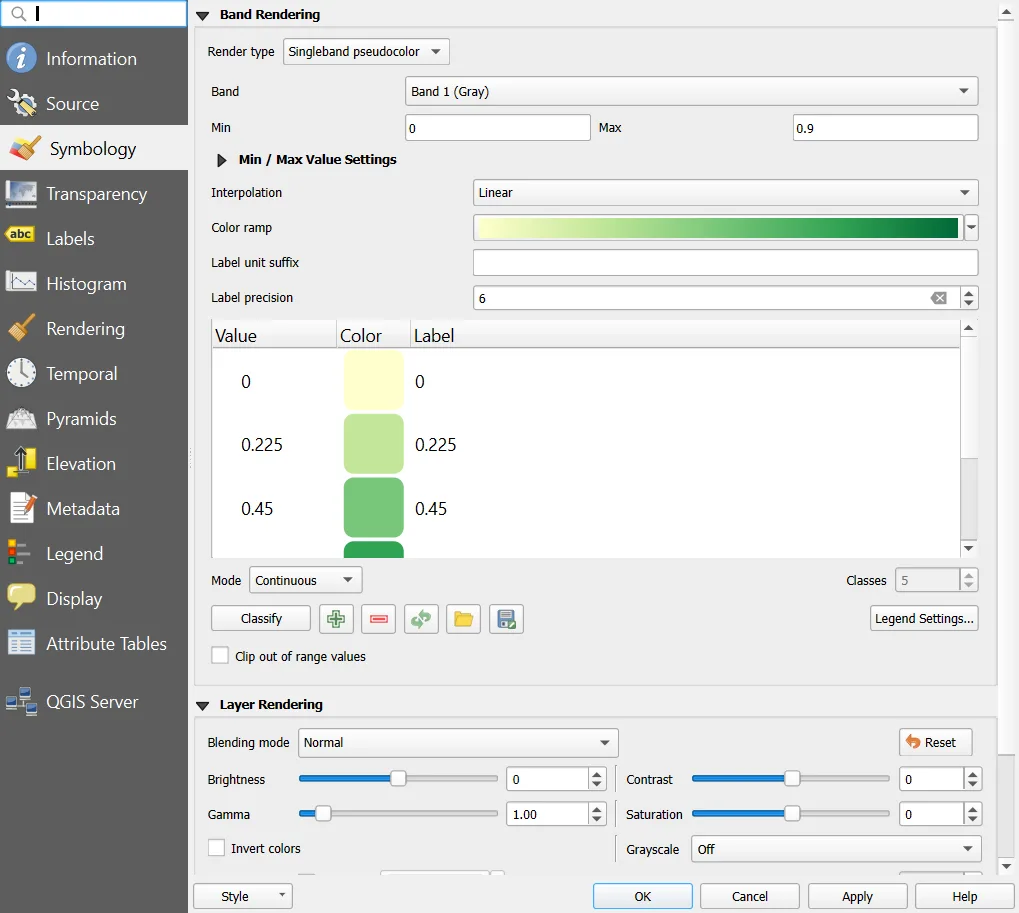Screen dimensions: 1019x913
Task: Open the Style button menu
Action: point(243,896)
